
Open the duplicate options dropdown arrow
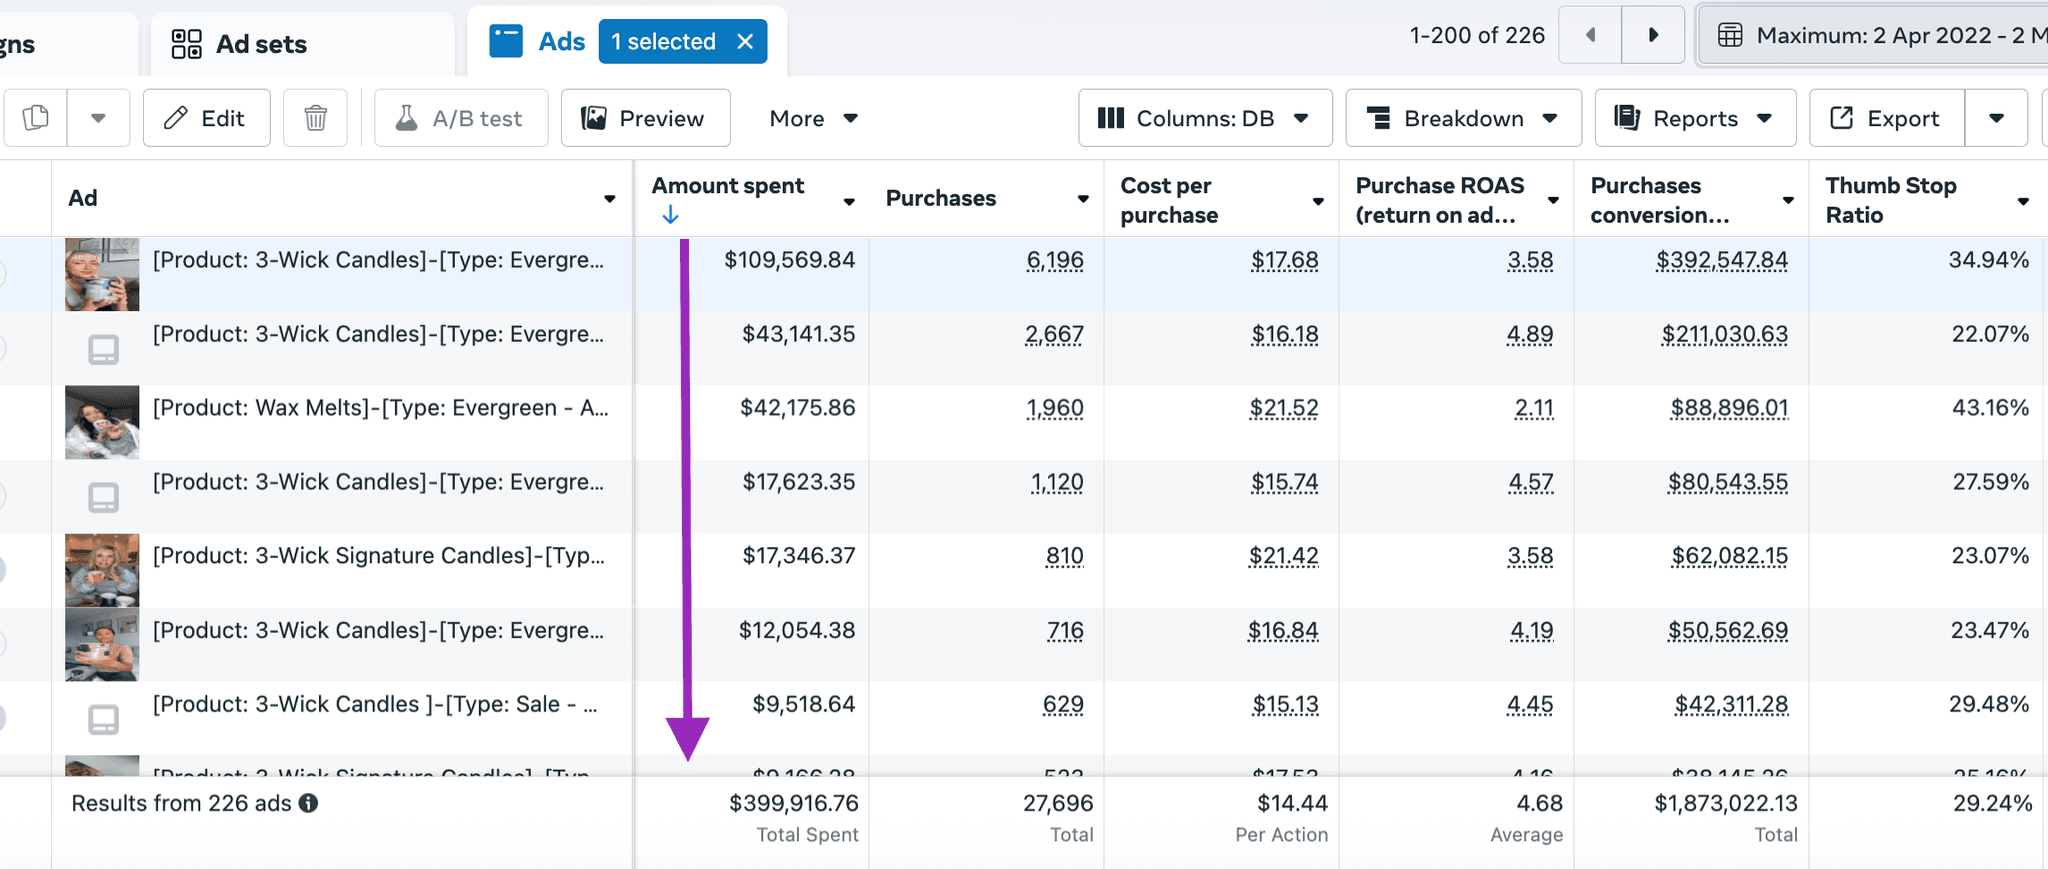[98, 118]
